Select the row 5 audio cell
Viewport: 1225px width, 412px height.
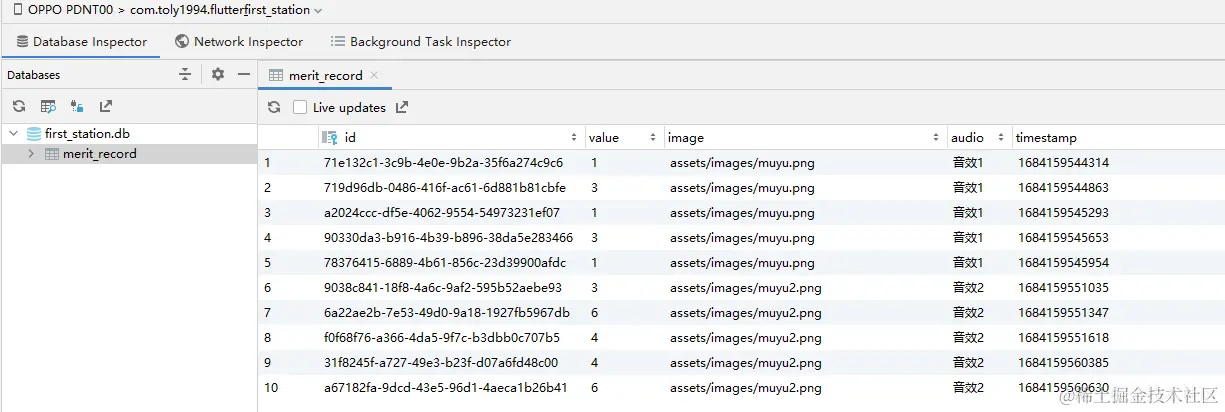point(968,262)
